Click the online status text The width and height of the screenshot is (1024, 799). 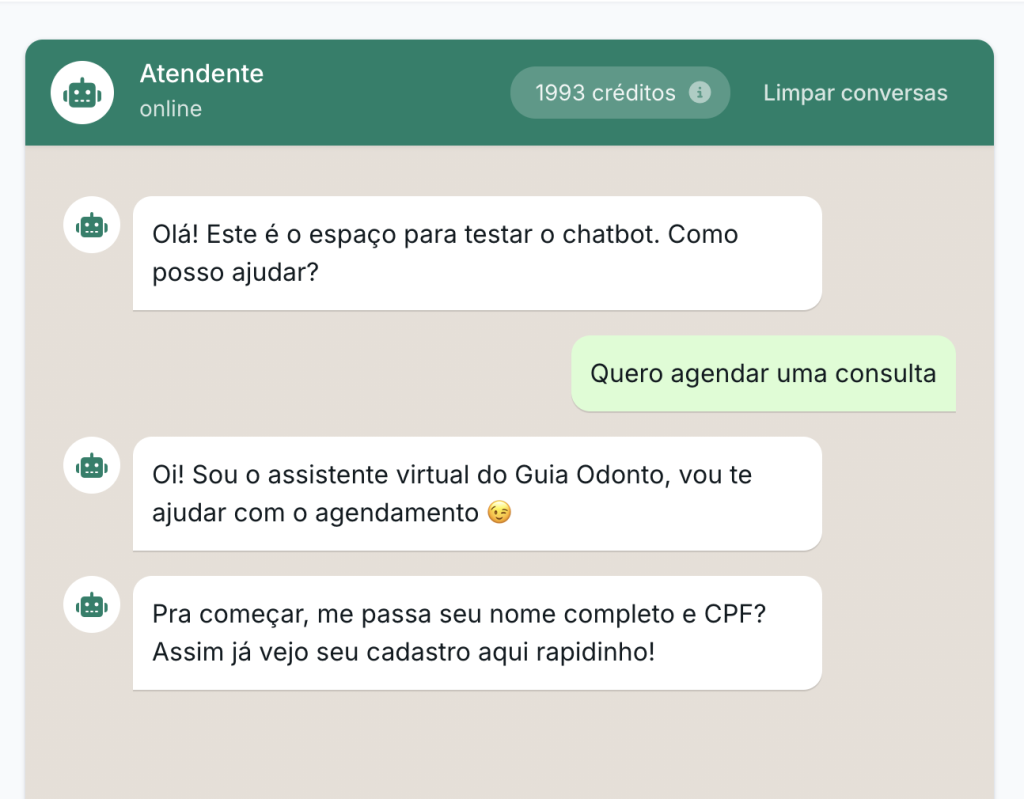(170, 108)
